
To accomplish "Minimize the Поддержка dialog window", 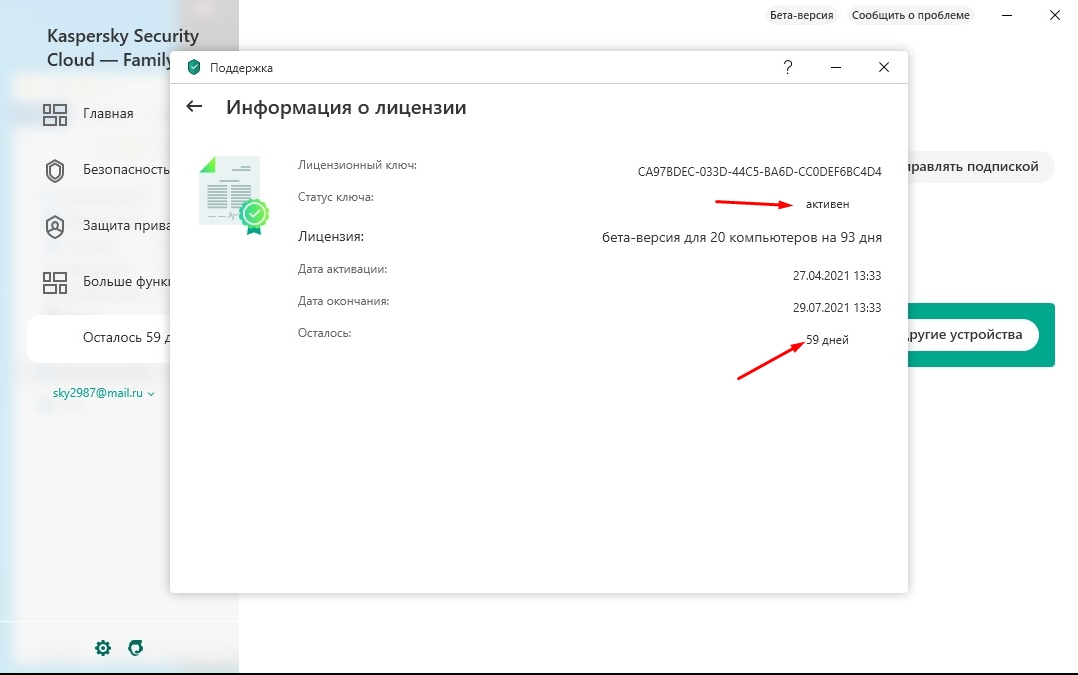I will [x=836, y=67].
